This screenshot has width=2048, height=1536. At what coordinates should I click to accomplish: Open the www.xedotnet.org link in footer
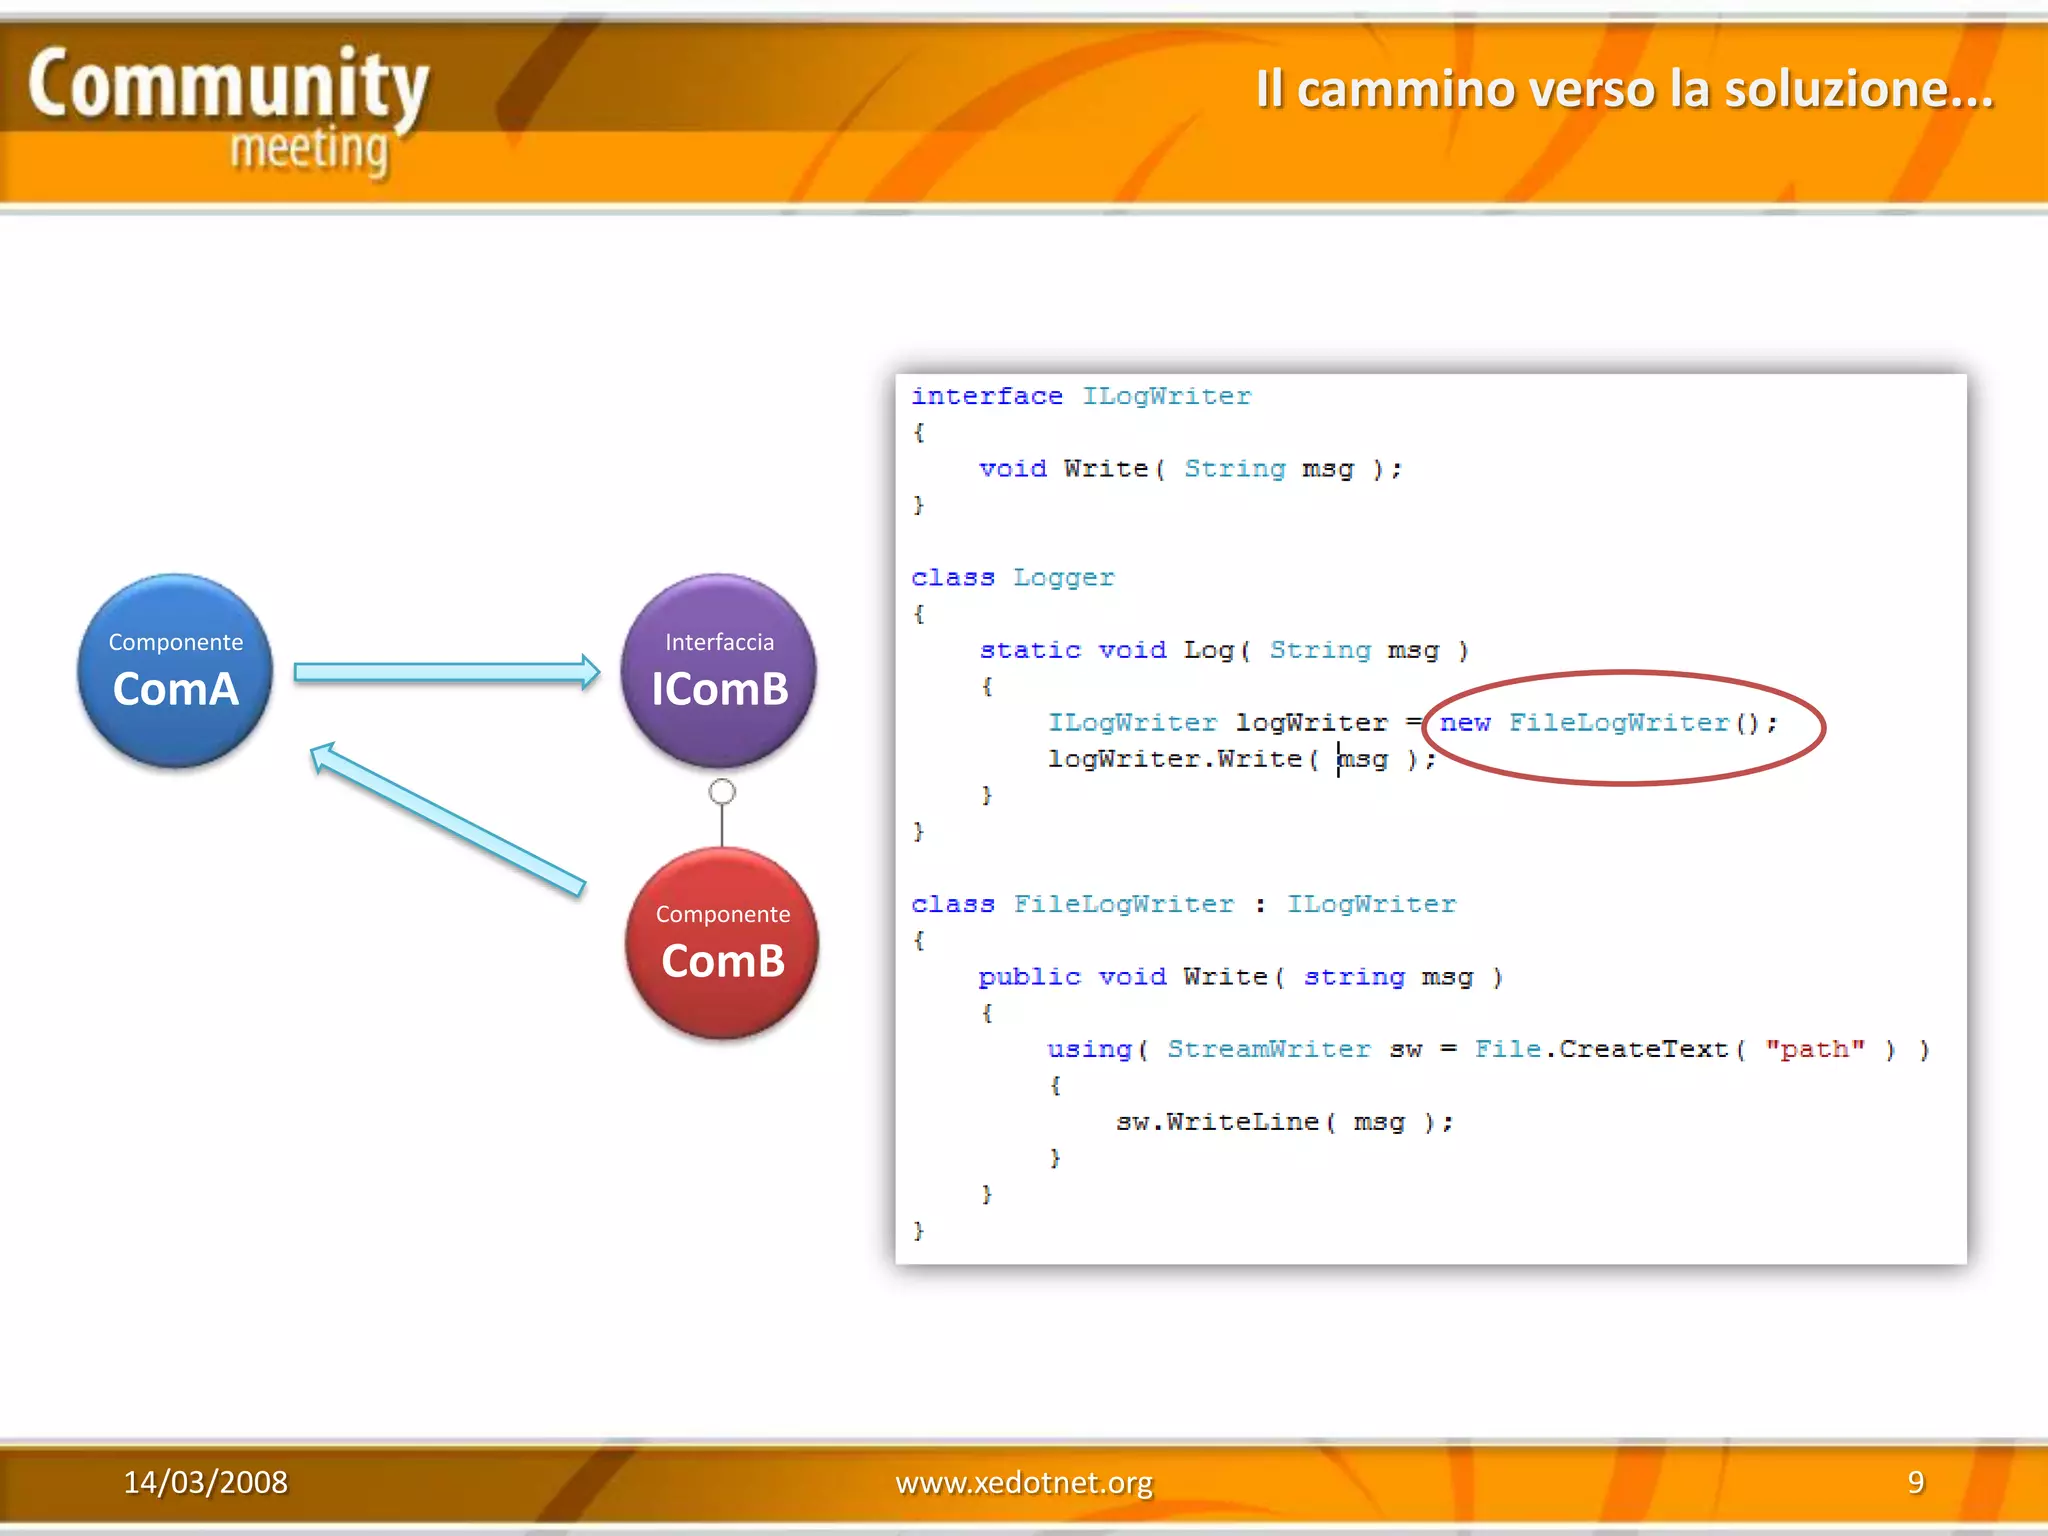click(1024, 1482)
